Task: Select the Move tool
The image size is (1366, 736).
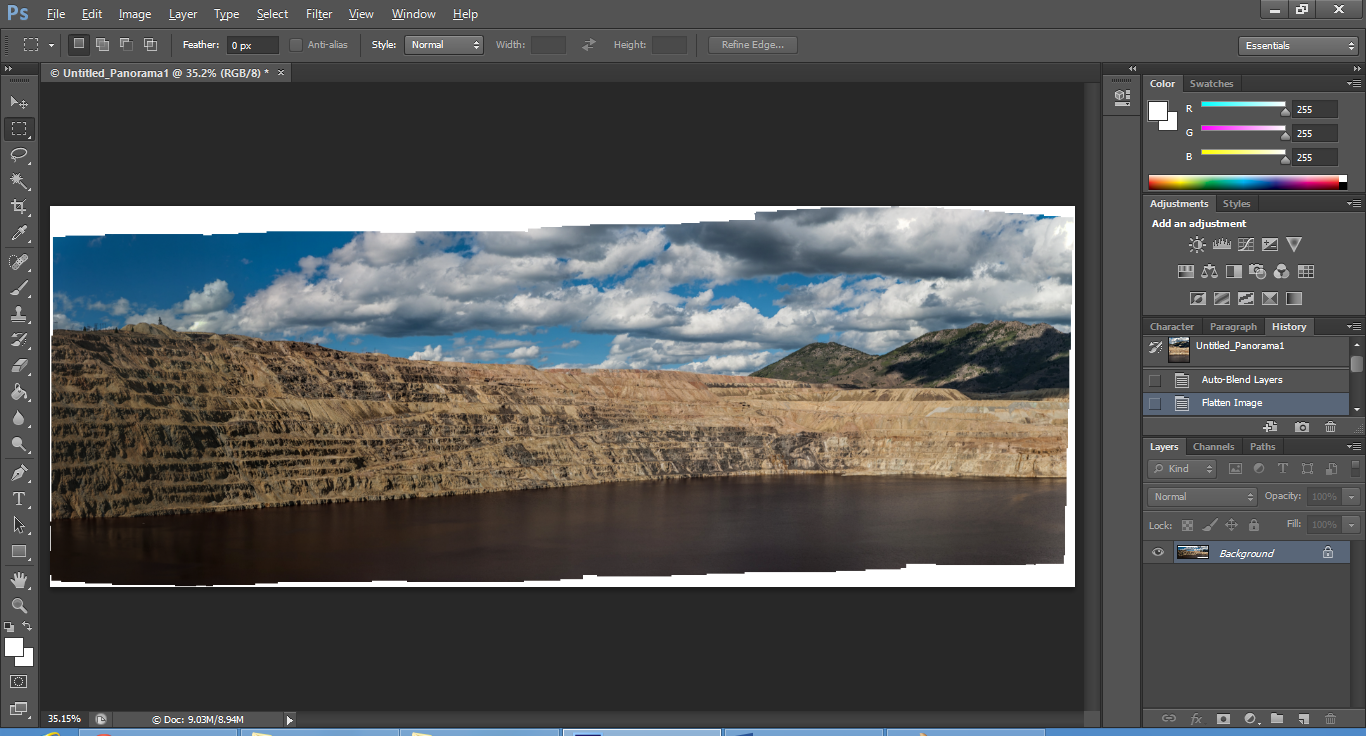Action: pos(19,102)
